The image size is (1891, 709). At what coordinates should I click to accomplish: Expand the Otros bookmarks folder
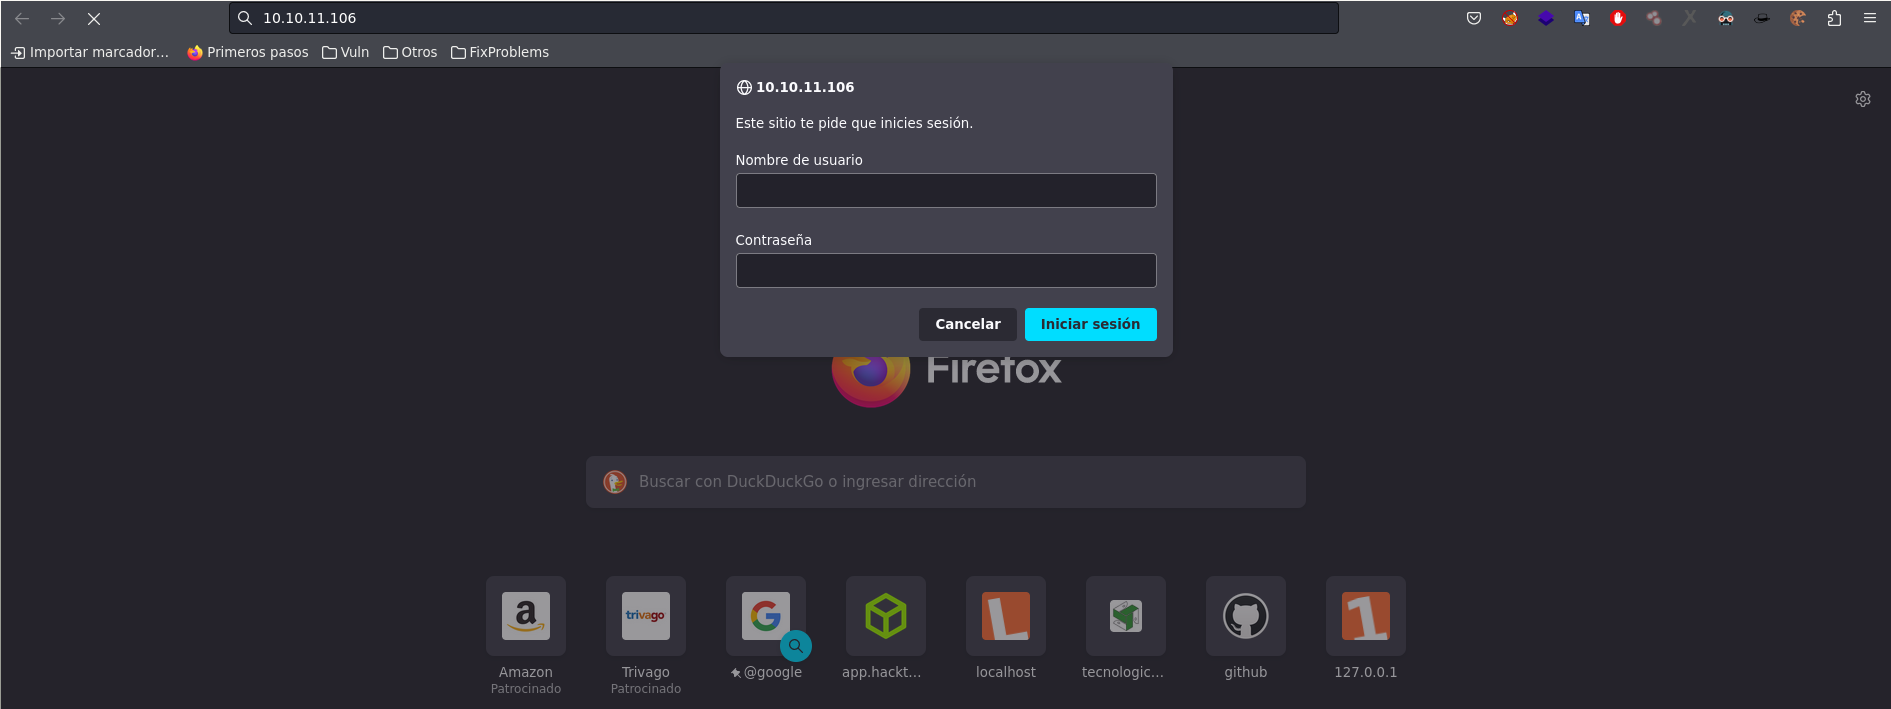tap(410, 52)
